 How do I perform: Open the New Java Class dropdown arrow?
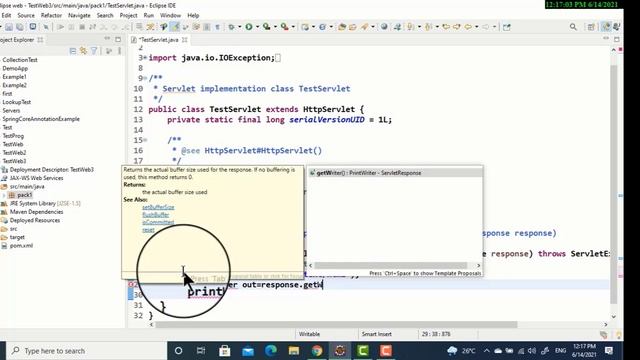coord(331,27)
